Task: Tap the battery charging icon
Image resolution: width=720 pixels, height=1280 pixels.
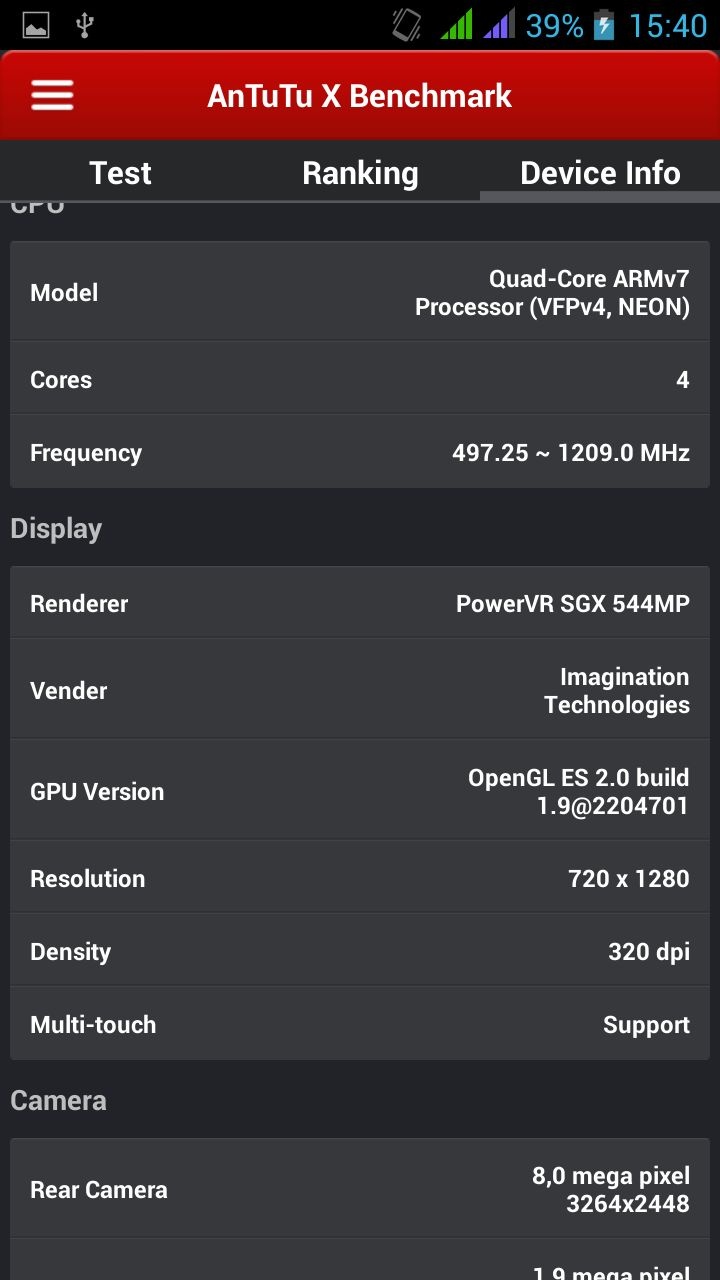Action: click(604, 25)
